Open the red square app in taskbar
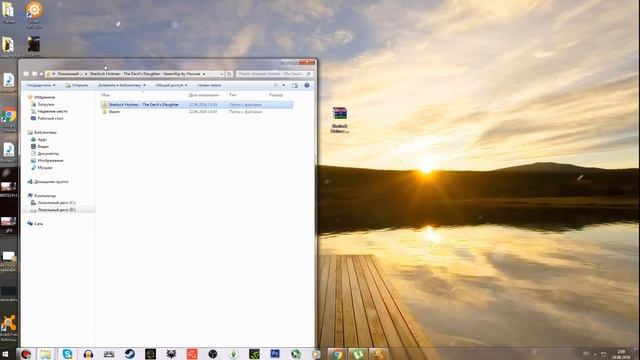 point(192,354)
